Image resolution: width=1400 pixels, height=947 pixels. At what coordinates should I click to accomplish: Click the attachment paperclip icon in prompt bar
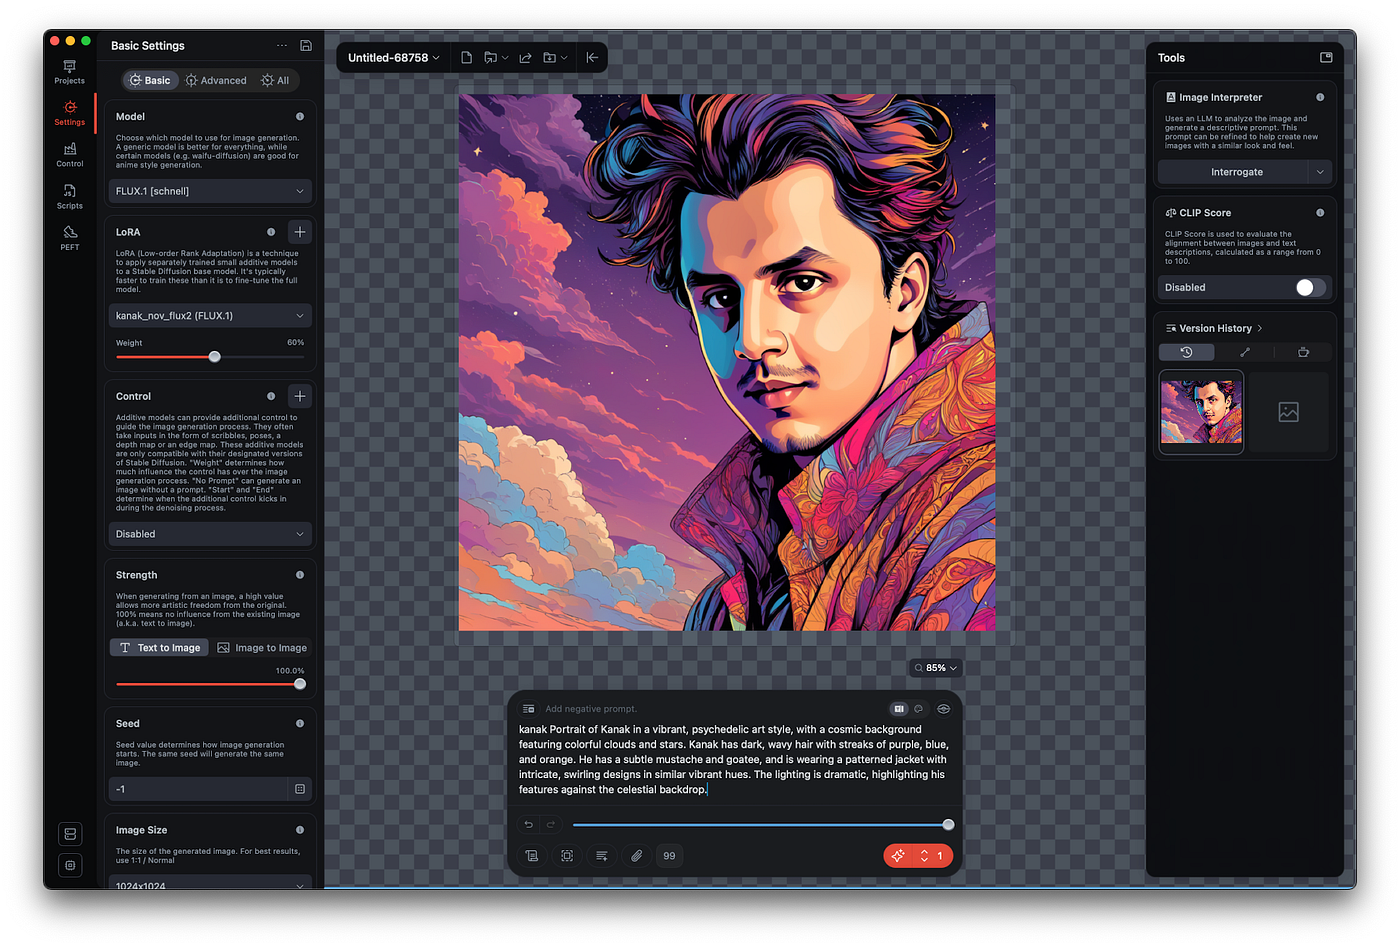[636, 856]
